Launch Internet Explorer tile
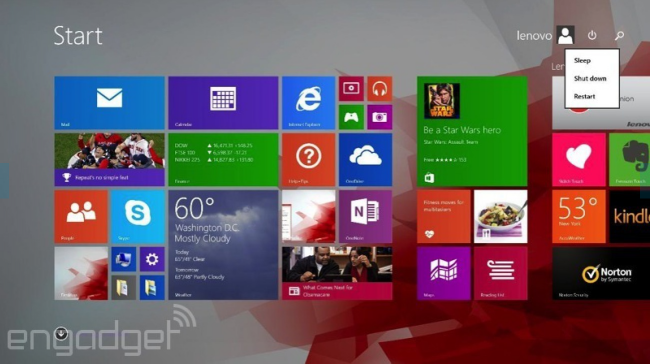 [308, 103]
